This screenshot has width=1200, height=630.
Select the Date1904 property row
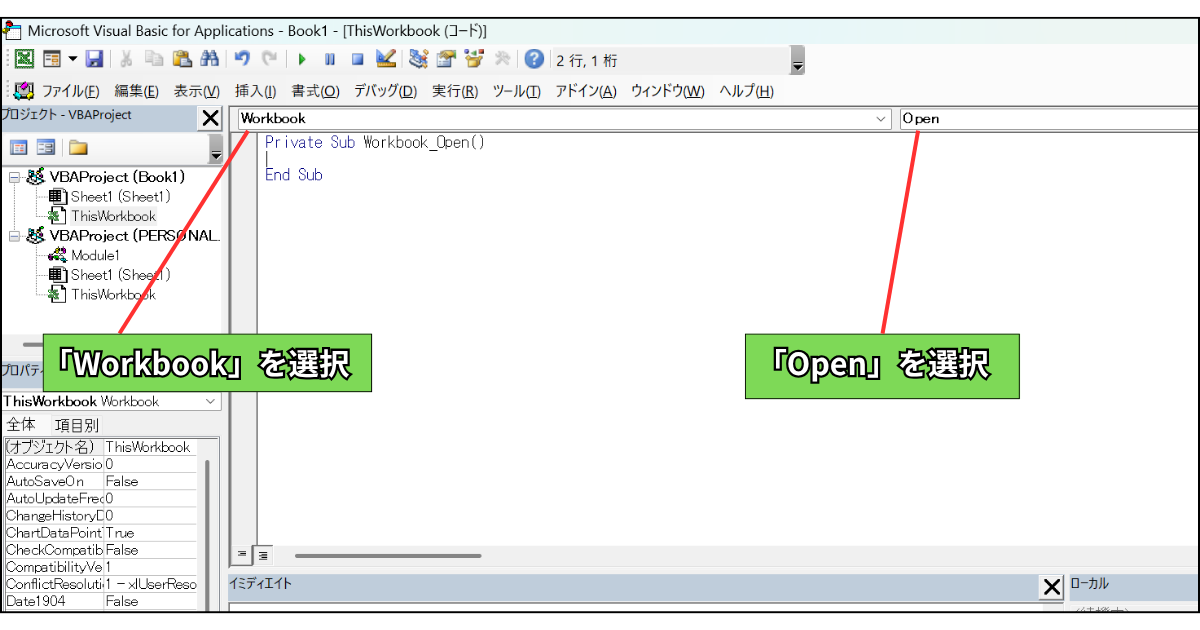pyautogui.click(x=100, y=601)
